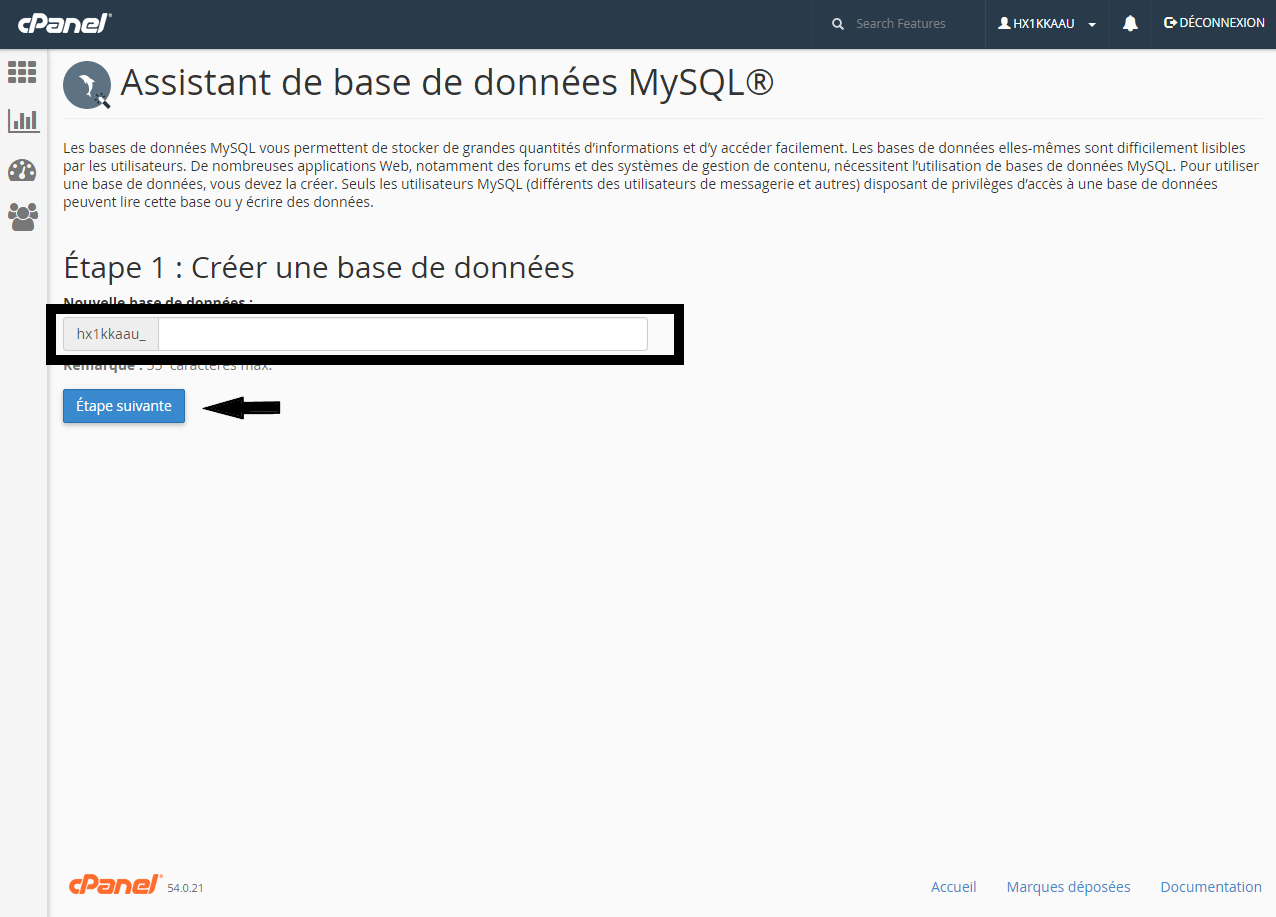Click the DÉCONNEXION logout button

pos(1214,23)
